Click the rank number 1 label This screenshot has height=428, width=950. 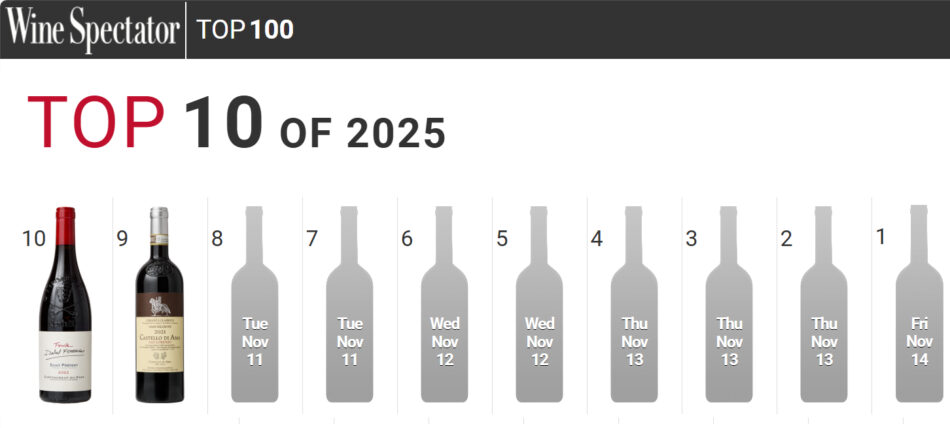(x=881, y=237)
